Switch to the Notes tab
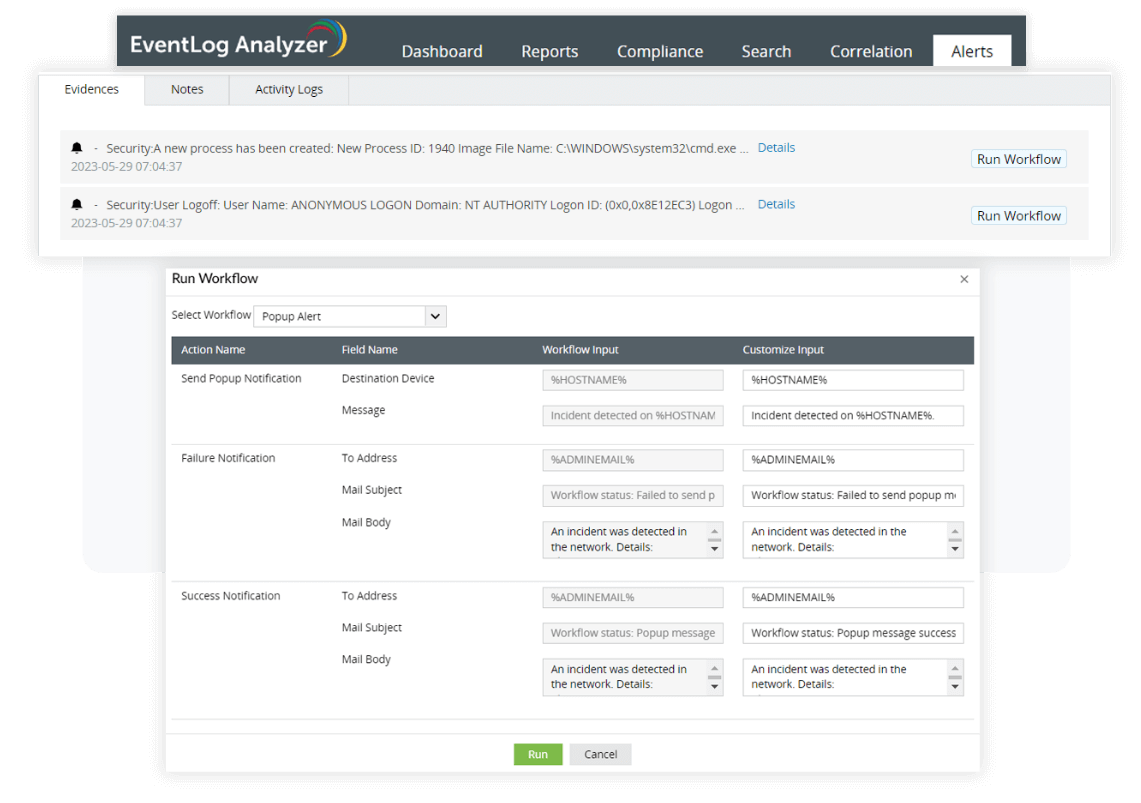1141x803 pixels. point(187,89)
